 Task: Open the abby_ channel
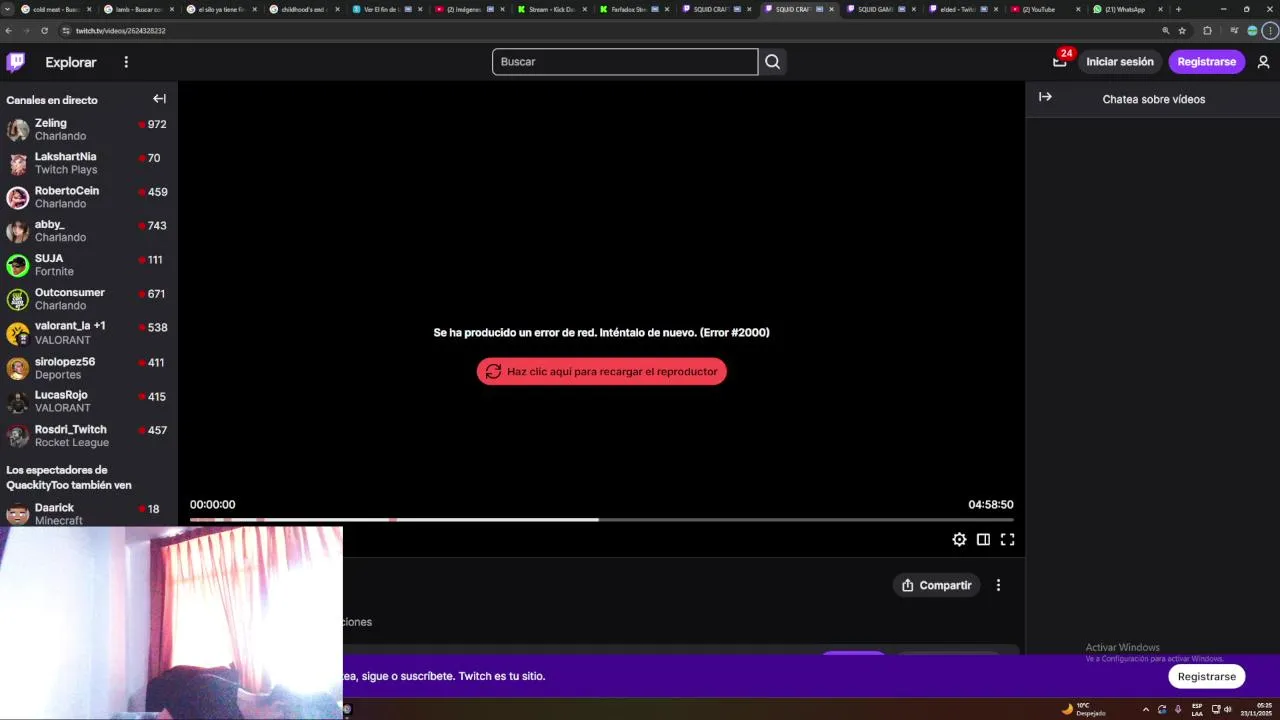(x=89, y=231)
